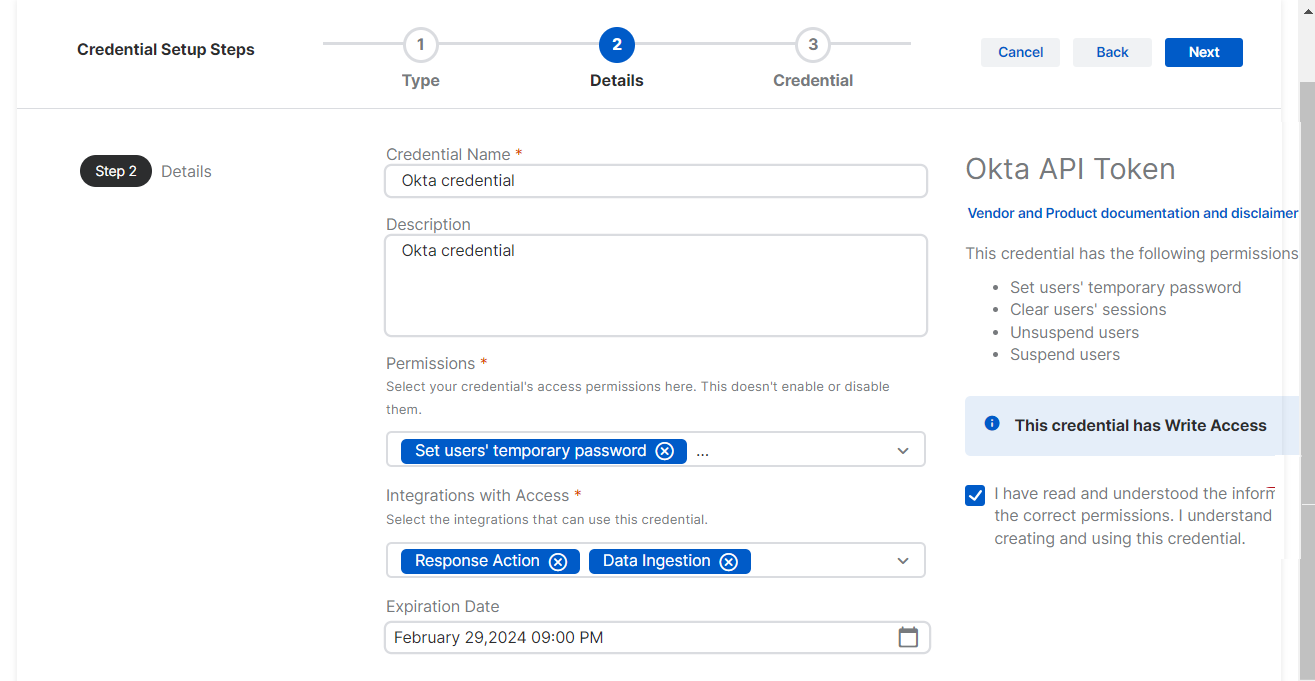Click the Write Access info icon
The width and height of the screenshot is (1315, 681).
pos(992,424)
